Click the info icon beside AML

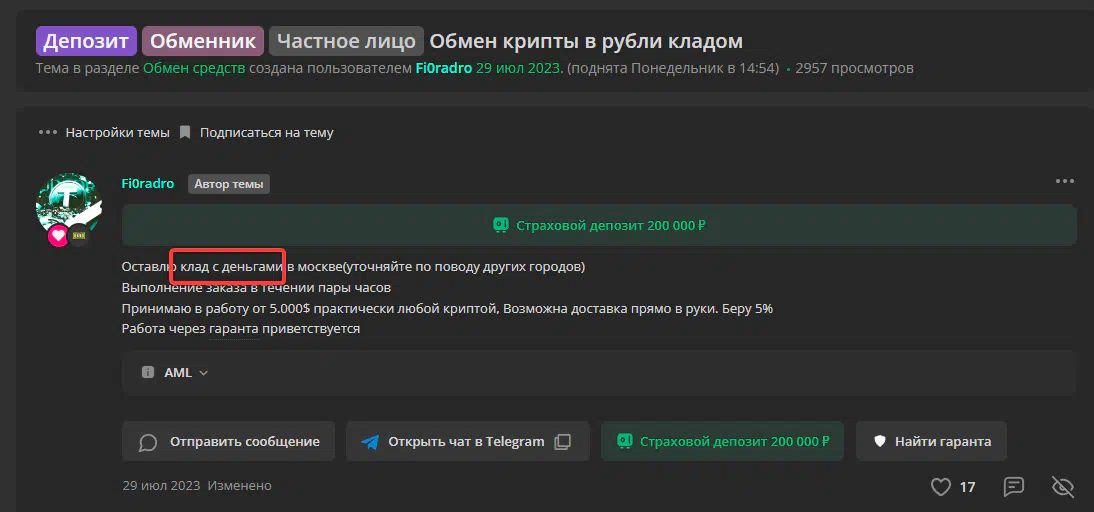147,372
